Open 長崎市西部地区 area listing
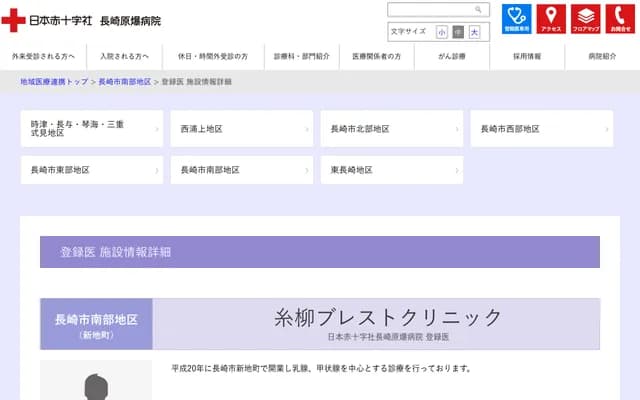Image resolution: width=640 pixels, height=400 pixels. pyautogui.click(x=541, y=129)
